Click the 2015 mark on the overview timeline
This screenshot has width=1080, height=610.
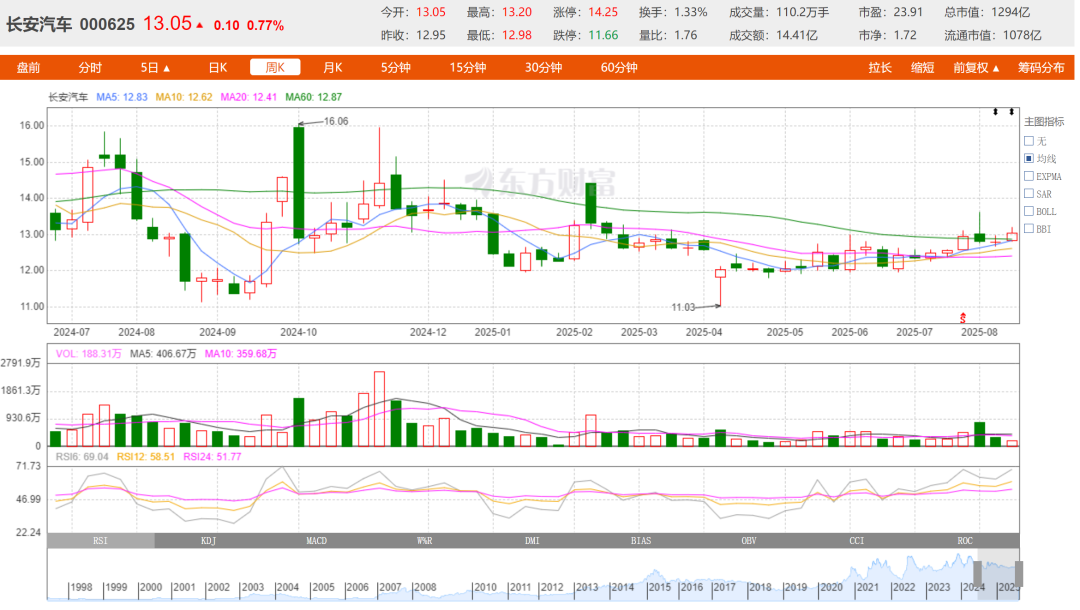click(x=659, y=587)
